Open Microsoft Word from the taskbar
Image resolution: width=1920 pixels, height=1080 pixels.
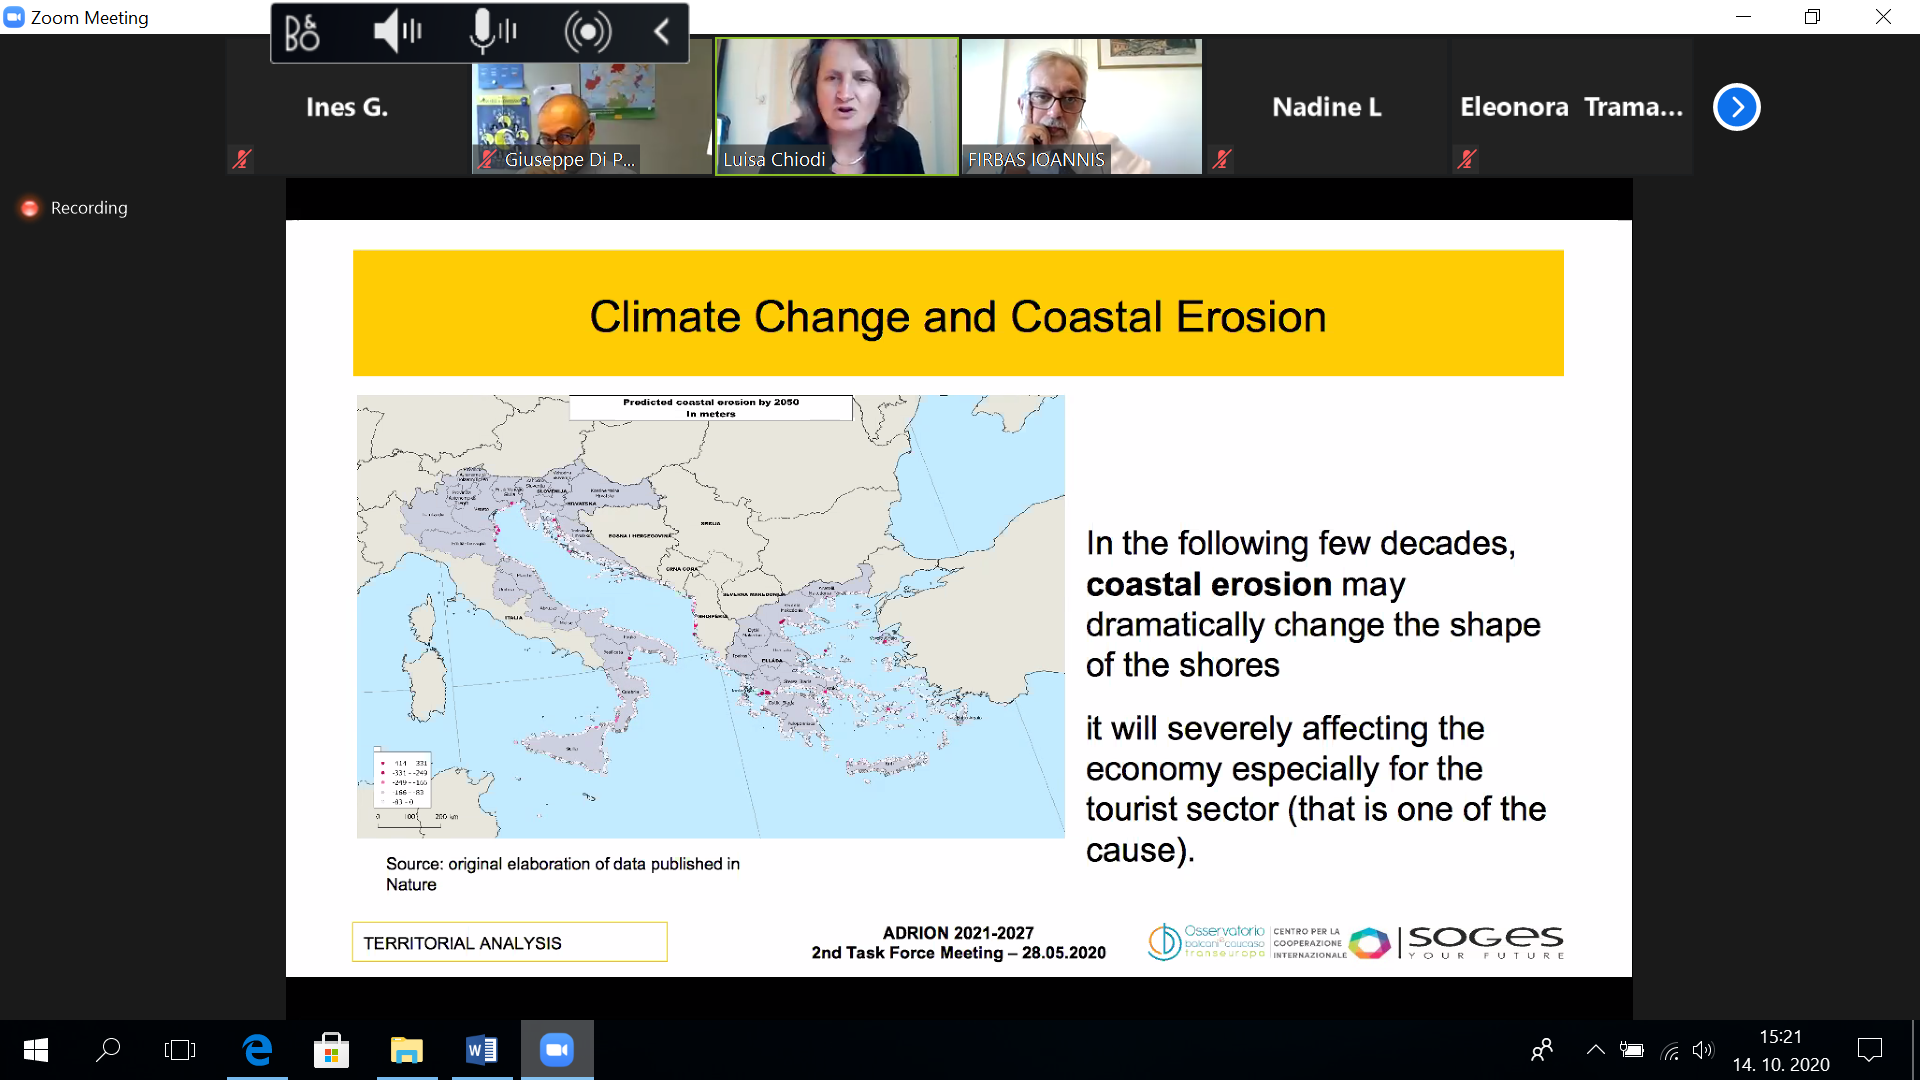[x=481, y=1050]
